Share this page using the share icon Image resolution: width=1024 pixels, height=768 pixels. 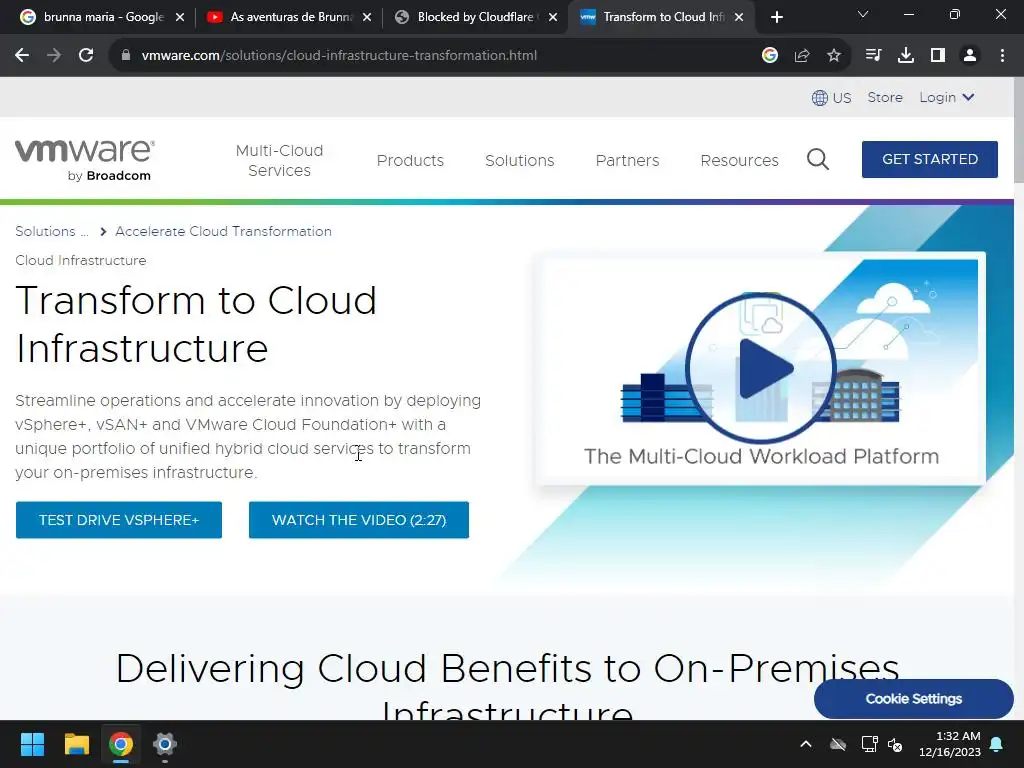pyautogui.click(x=802, y=56)
